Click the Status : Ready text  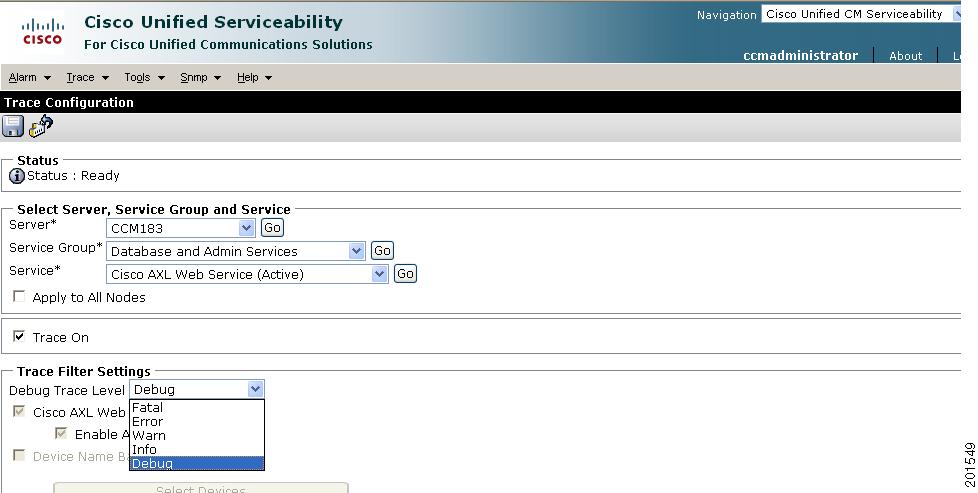pyautogui.click(x=73, y=176)
